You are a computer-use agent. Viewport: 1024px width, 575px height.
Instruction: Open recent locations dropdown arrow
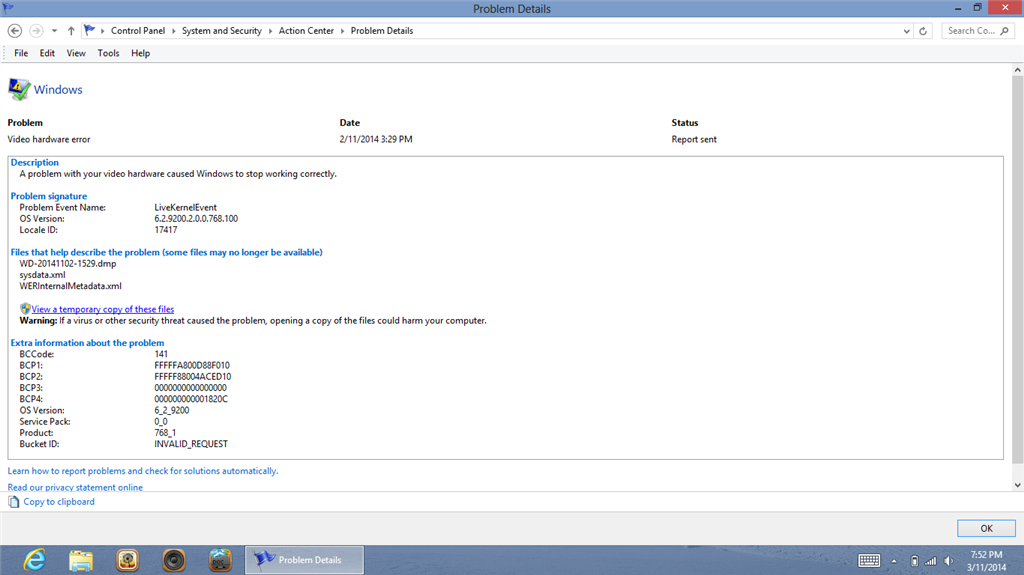[x=54, y=31]
